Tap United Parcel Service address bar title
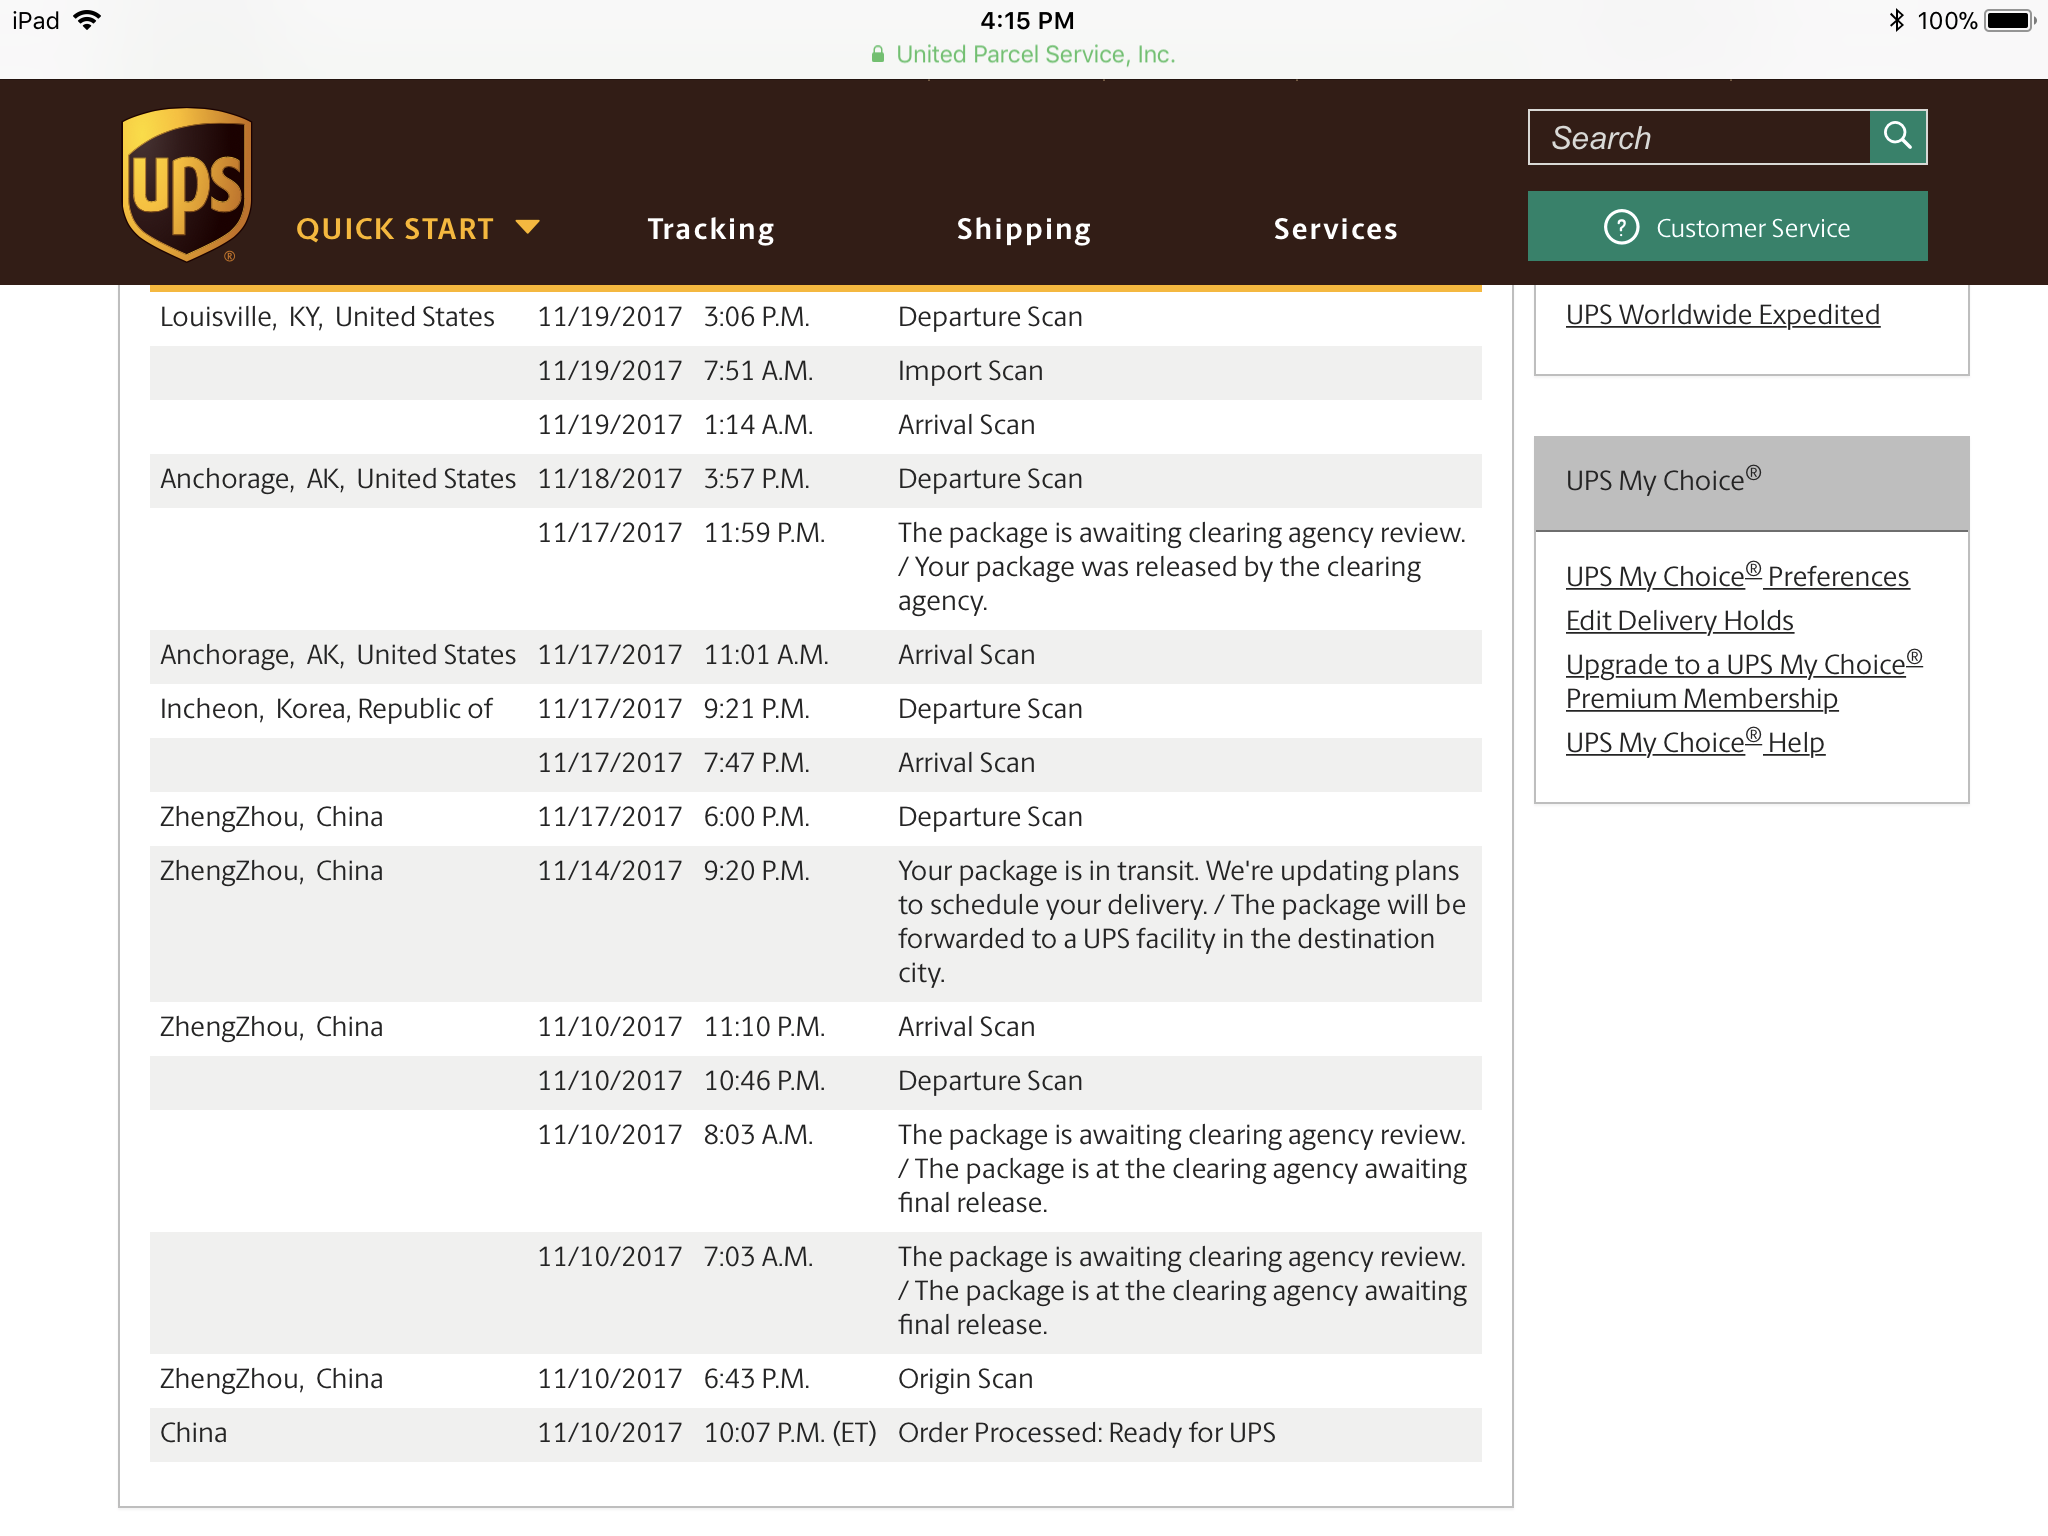Screen dimensions: 2048x1536 click(x=1035, y=55)
